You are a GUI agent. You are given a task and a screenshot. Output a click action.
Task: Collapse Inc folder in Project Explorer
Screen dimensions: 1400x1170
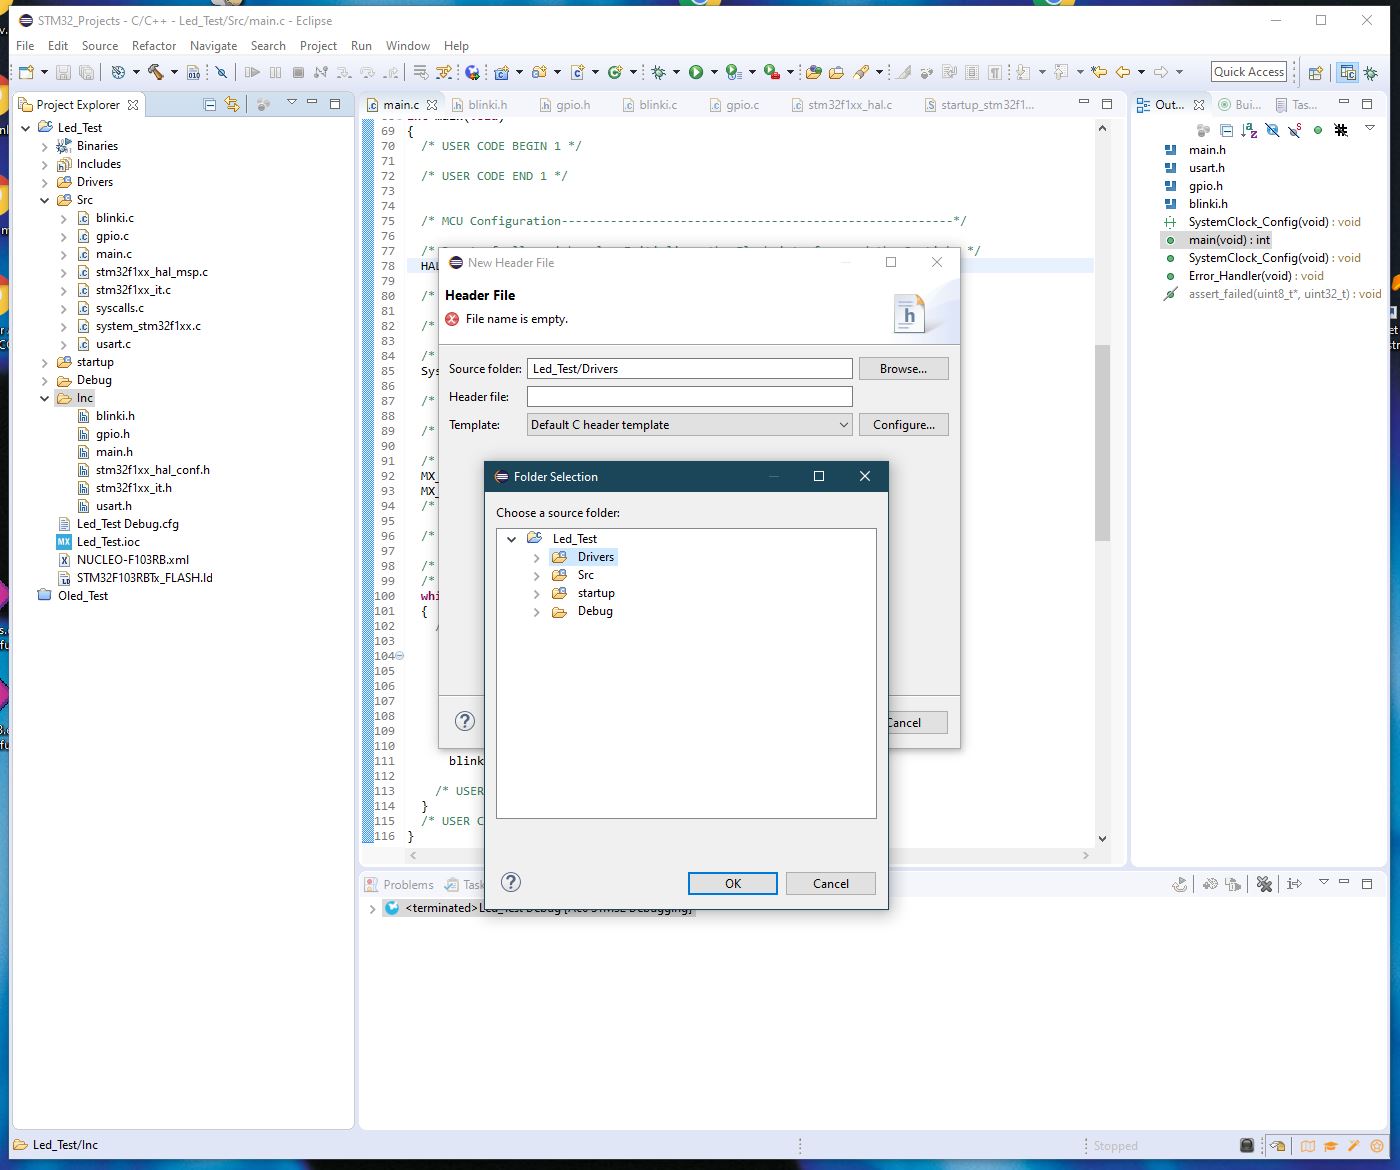[44, 398]
